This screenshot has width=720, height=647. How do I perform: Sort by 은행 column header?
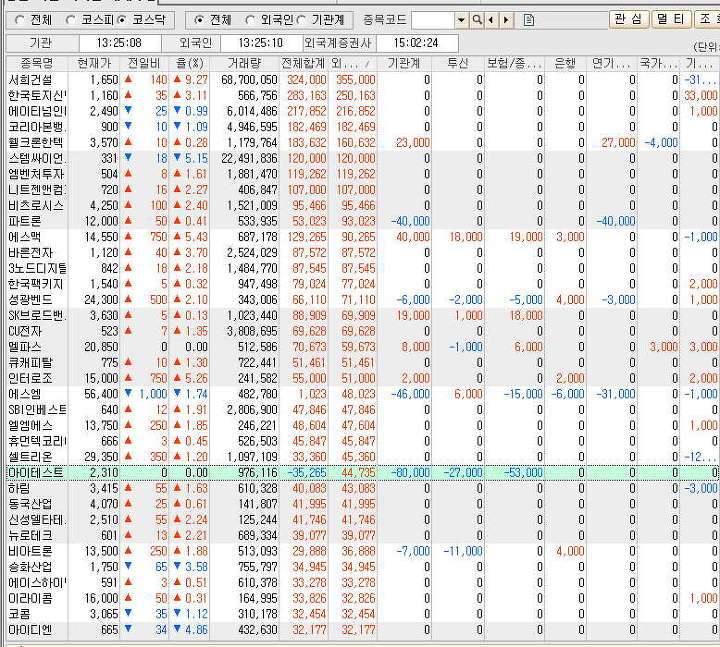[x=565, y=63]
